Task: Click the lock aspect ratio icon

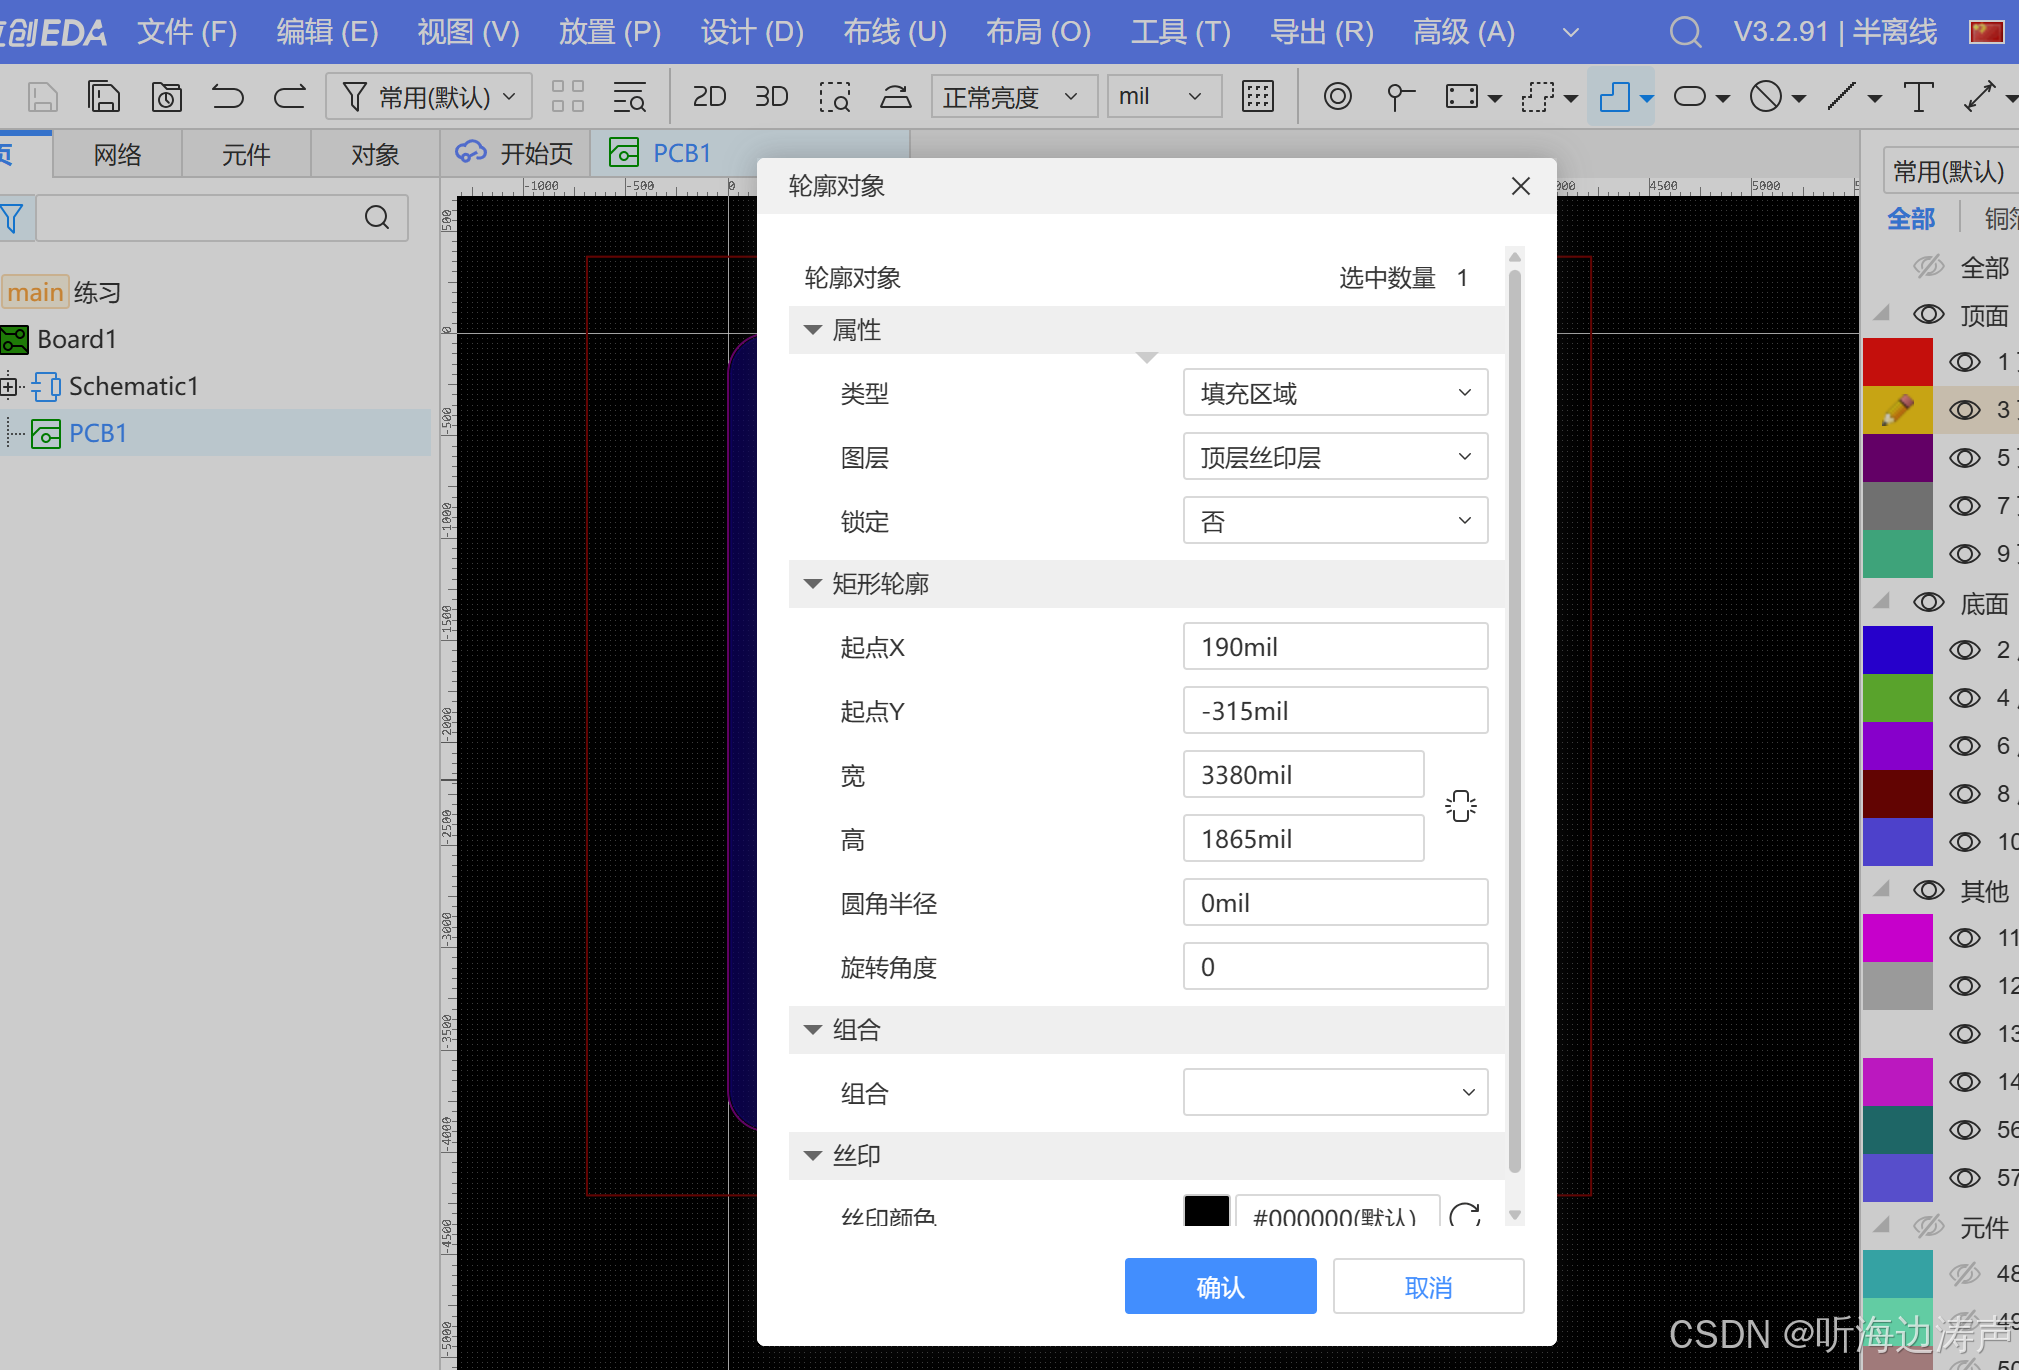Action: [x=1460, y=806]
